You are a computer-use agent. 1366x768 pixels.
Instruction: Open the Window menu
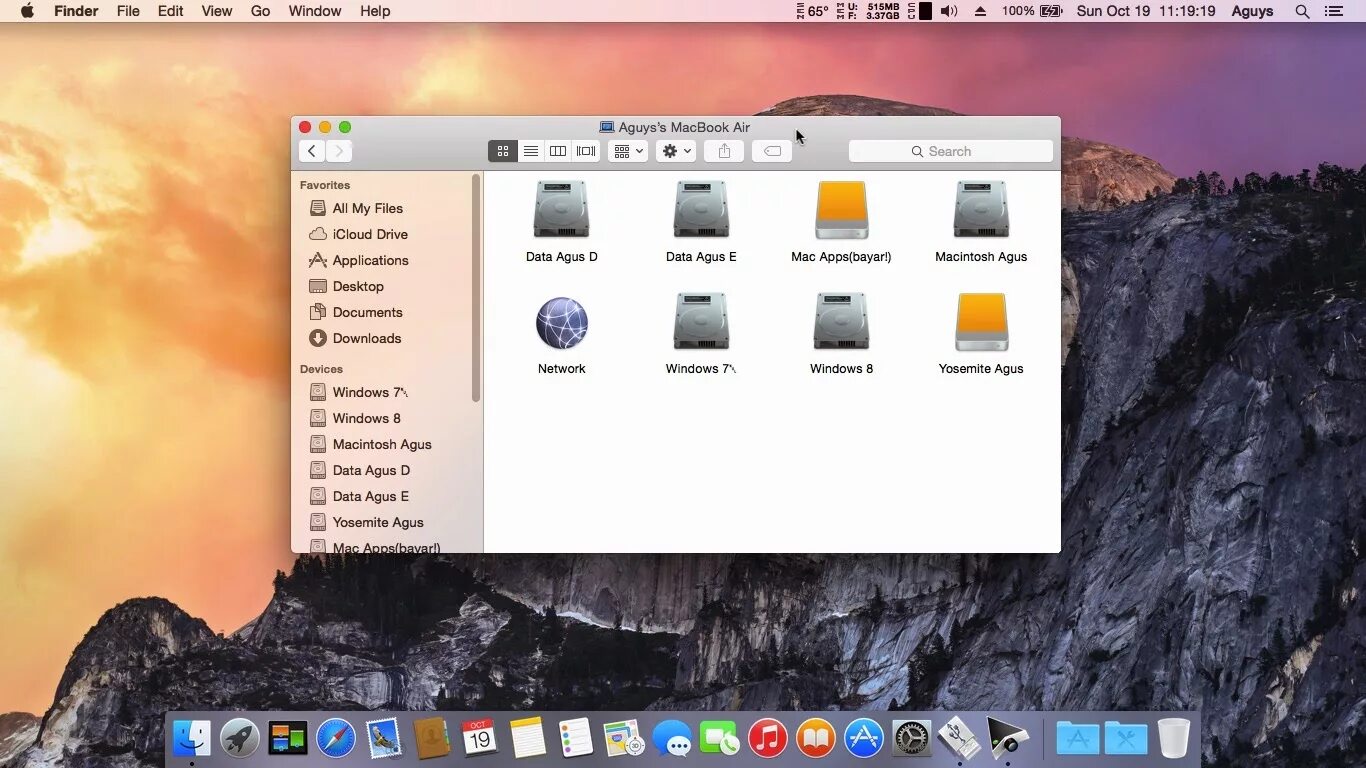[x=315, y=11]
